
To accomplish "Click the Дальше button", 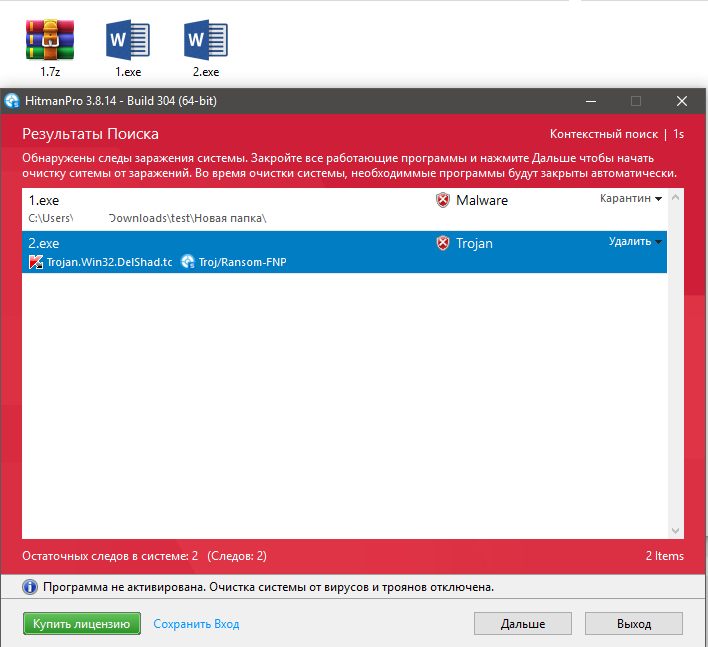I will pos(523,624).
